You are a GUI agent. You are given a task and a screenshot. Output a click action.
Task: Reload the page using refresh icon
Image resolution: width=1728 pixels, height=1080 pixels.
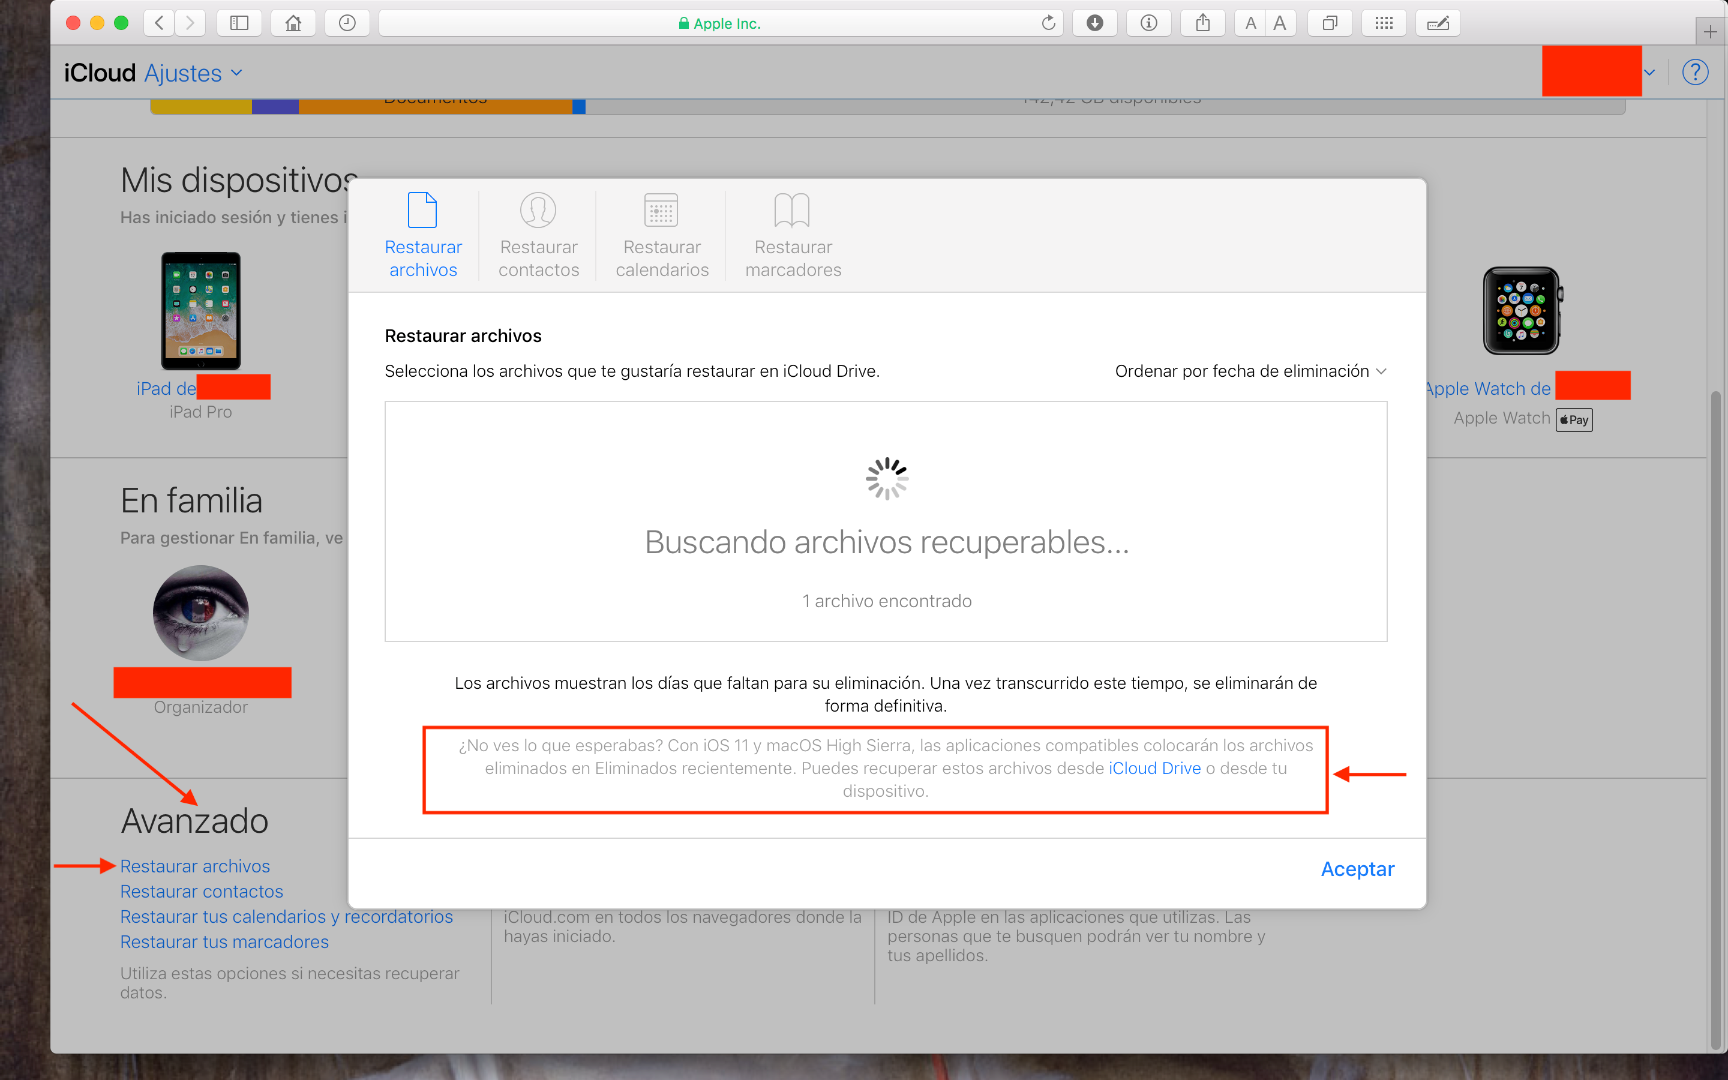tap(1048, 23)
